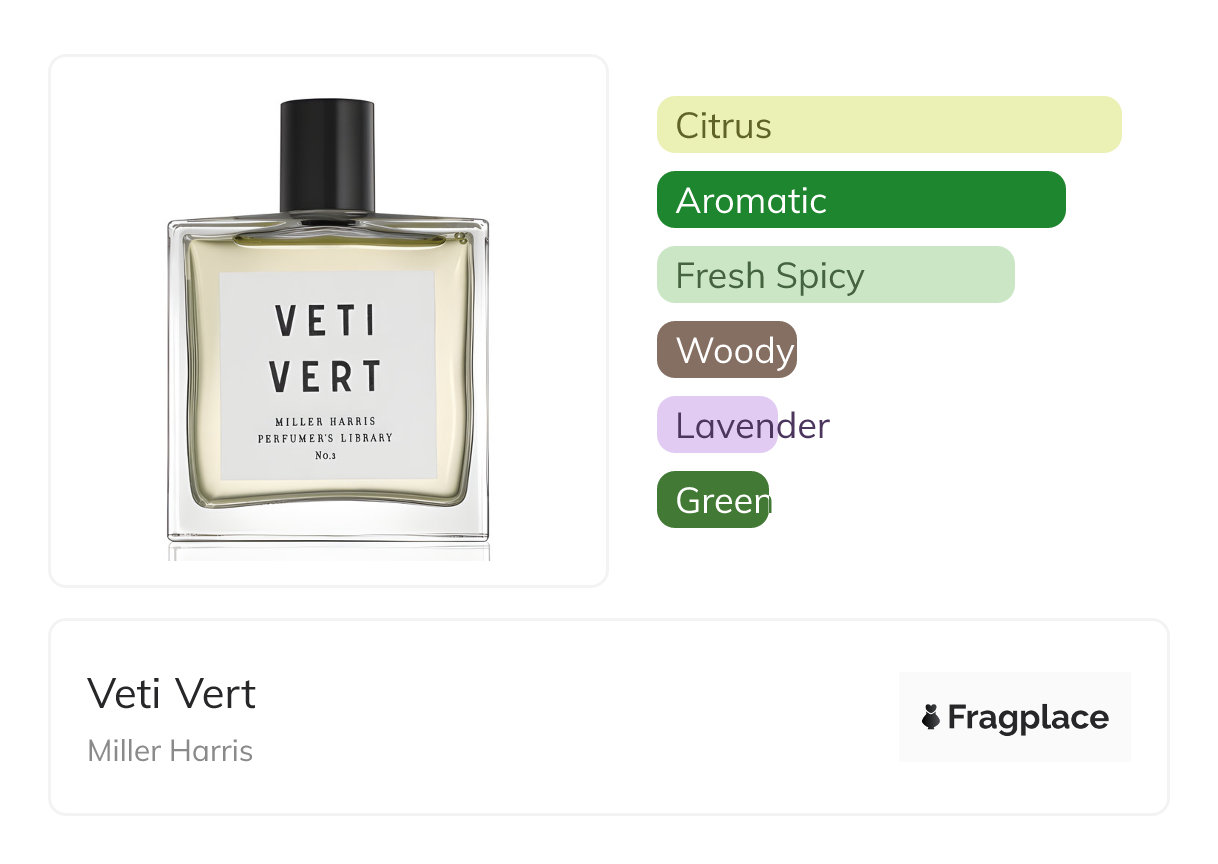Click the purple Lavender accord bar
Viewport: 1218px width, 864px height.
717,425
